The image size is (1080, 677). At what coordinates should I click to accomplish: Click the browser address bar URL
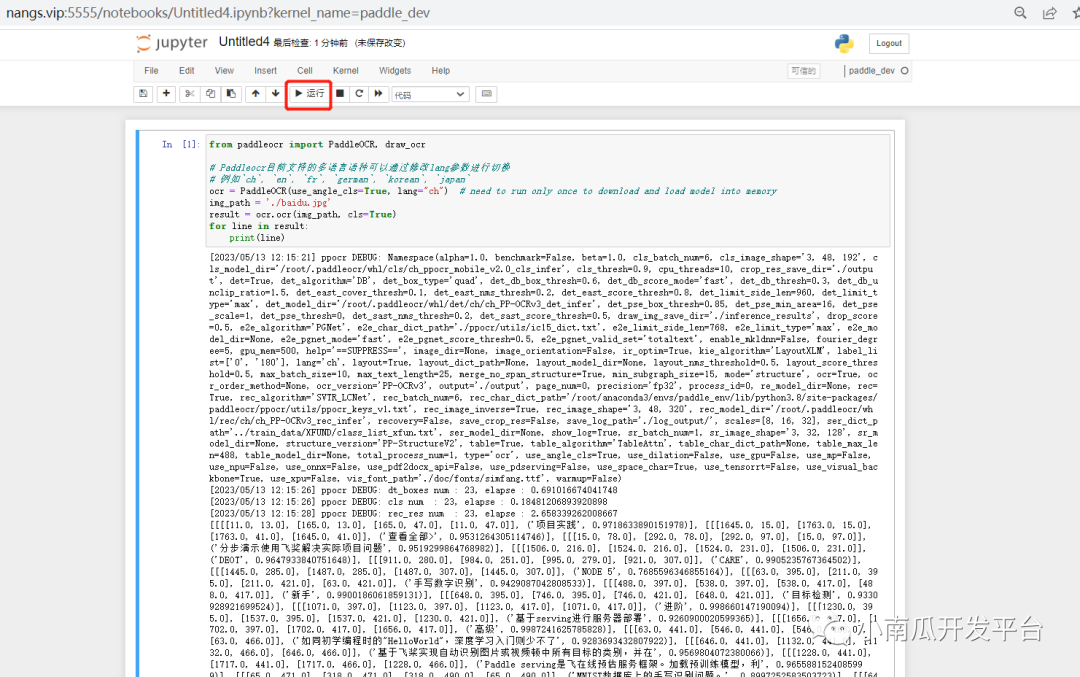click(x=218, y=13)
